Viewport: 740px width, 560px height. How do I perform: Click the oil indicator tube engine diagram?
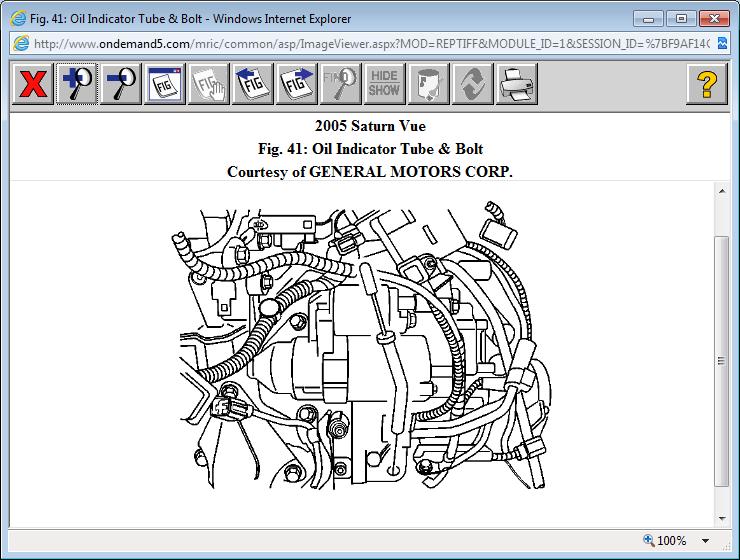point(362,345)
